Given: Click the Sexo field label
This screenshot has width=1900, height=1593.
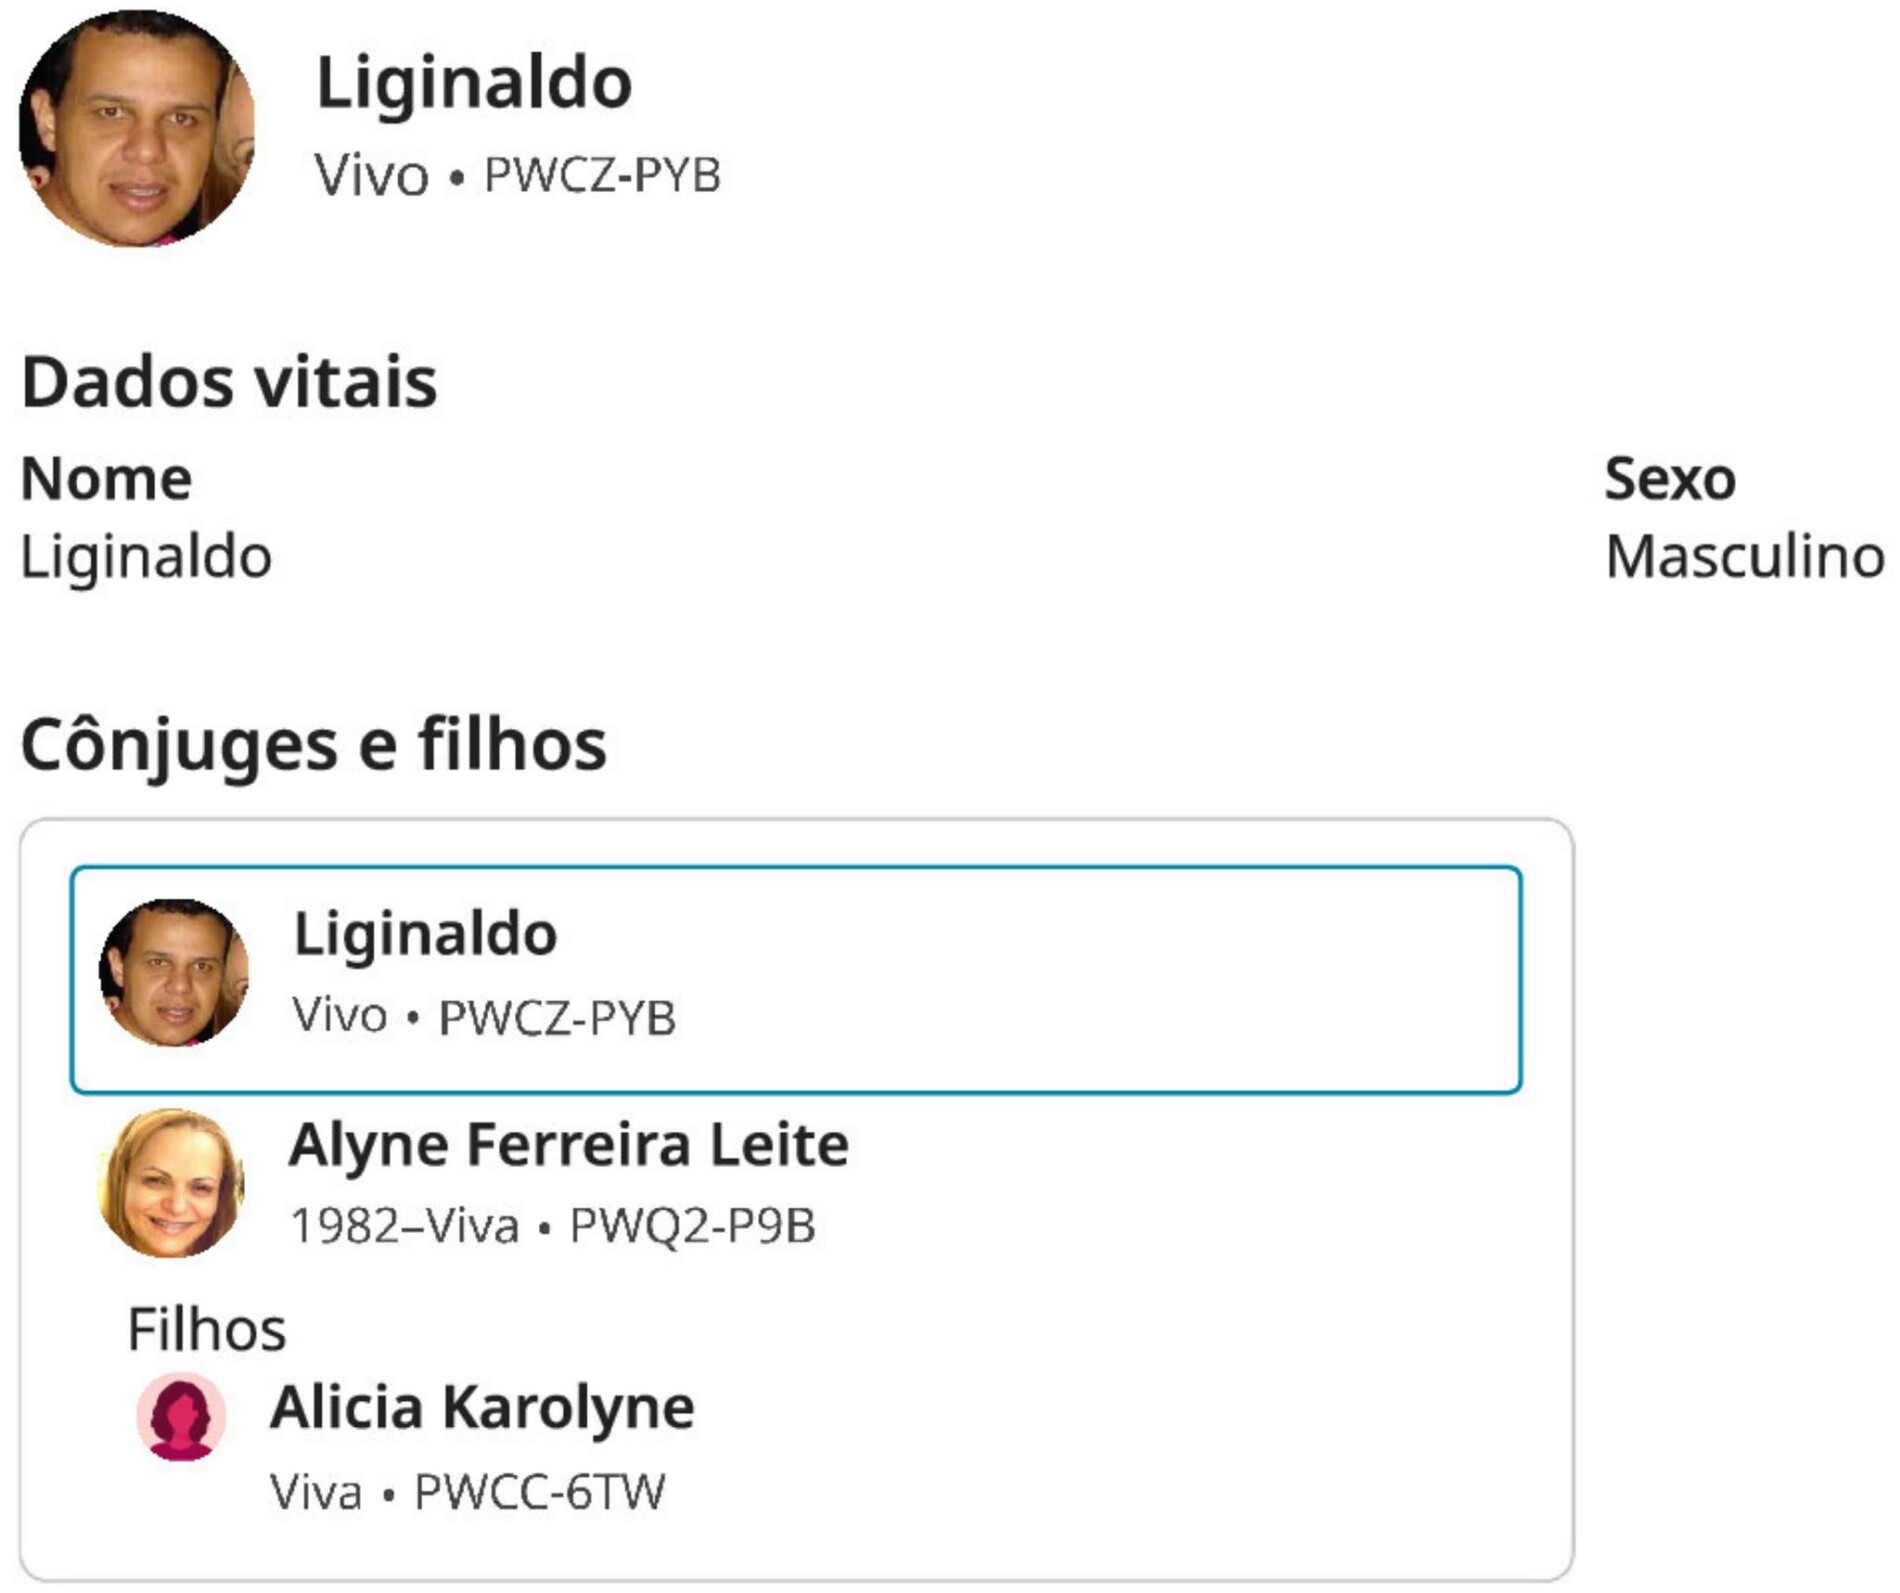Looking at the screenshot, I should click(x=1669, y=479).
